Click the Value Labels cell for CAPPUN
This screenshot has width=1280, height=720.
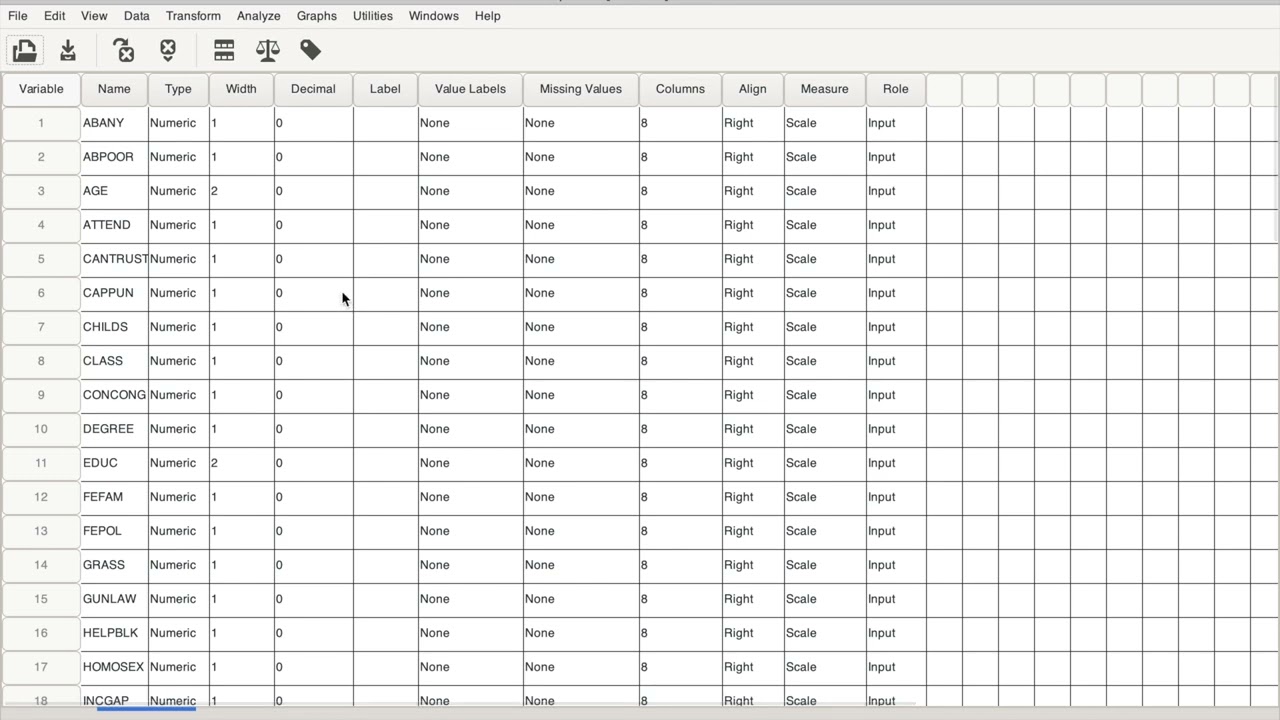tap(470, 293)
